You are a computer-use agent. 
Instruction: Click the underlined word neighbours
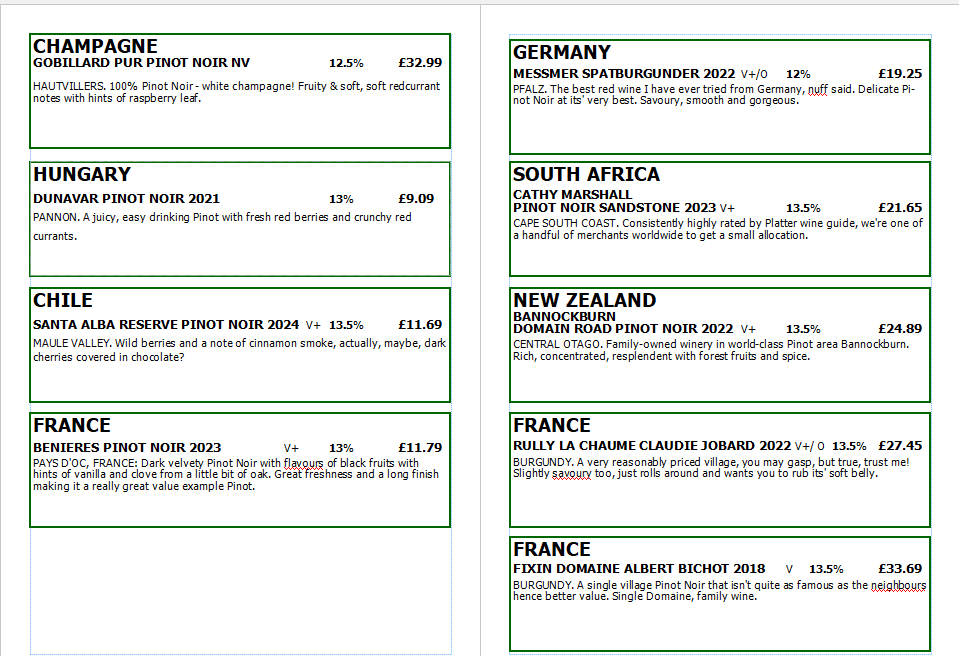pyautogui.click(x=898, y=585)
